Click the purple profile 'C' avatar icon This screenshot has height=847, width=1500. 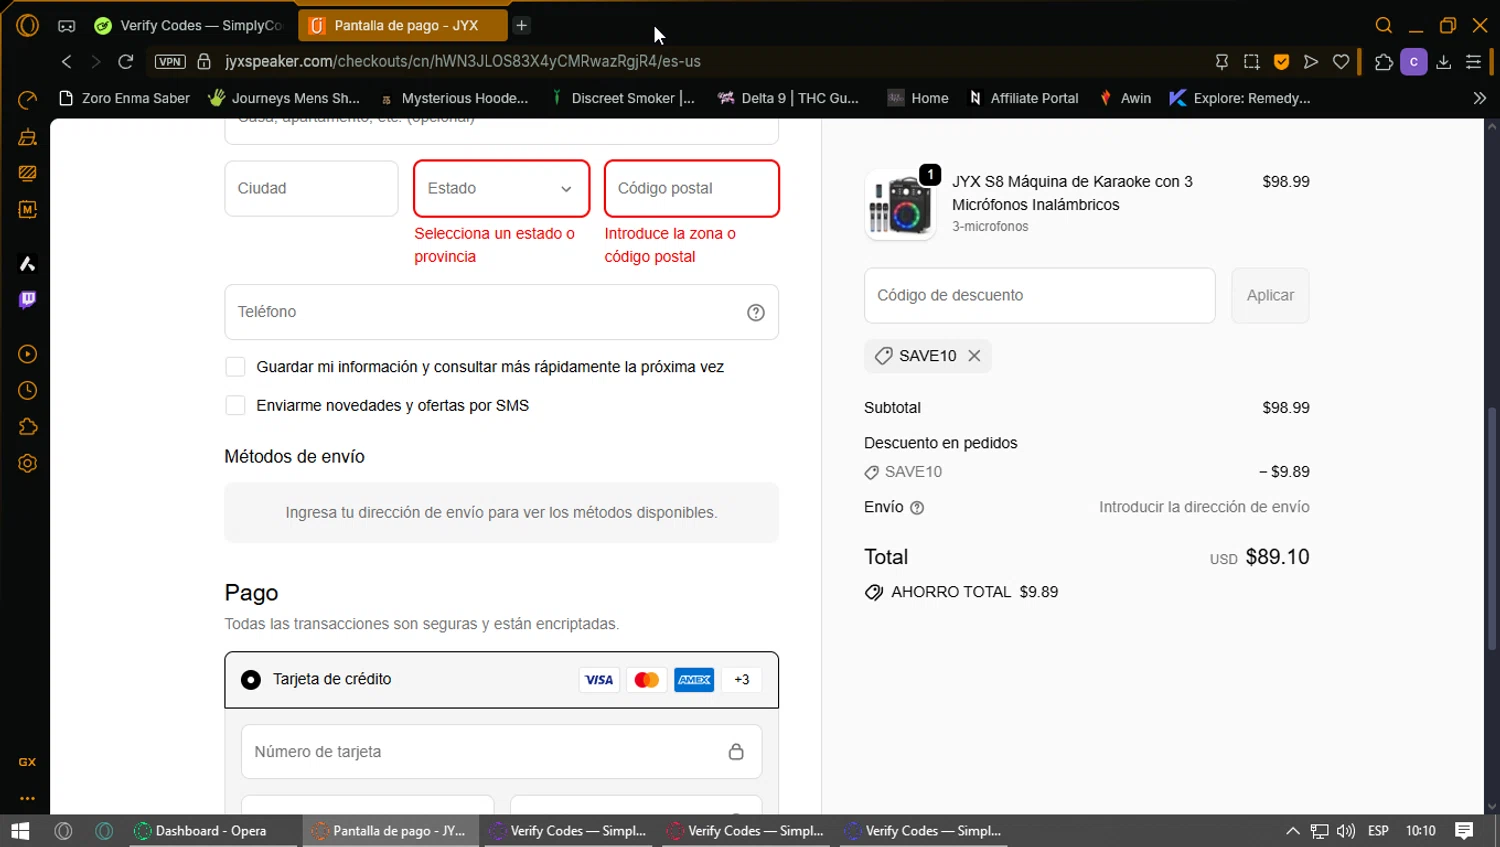click(x=1414, y=62)
